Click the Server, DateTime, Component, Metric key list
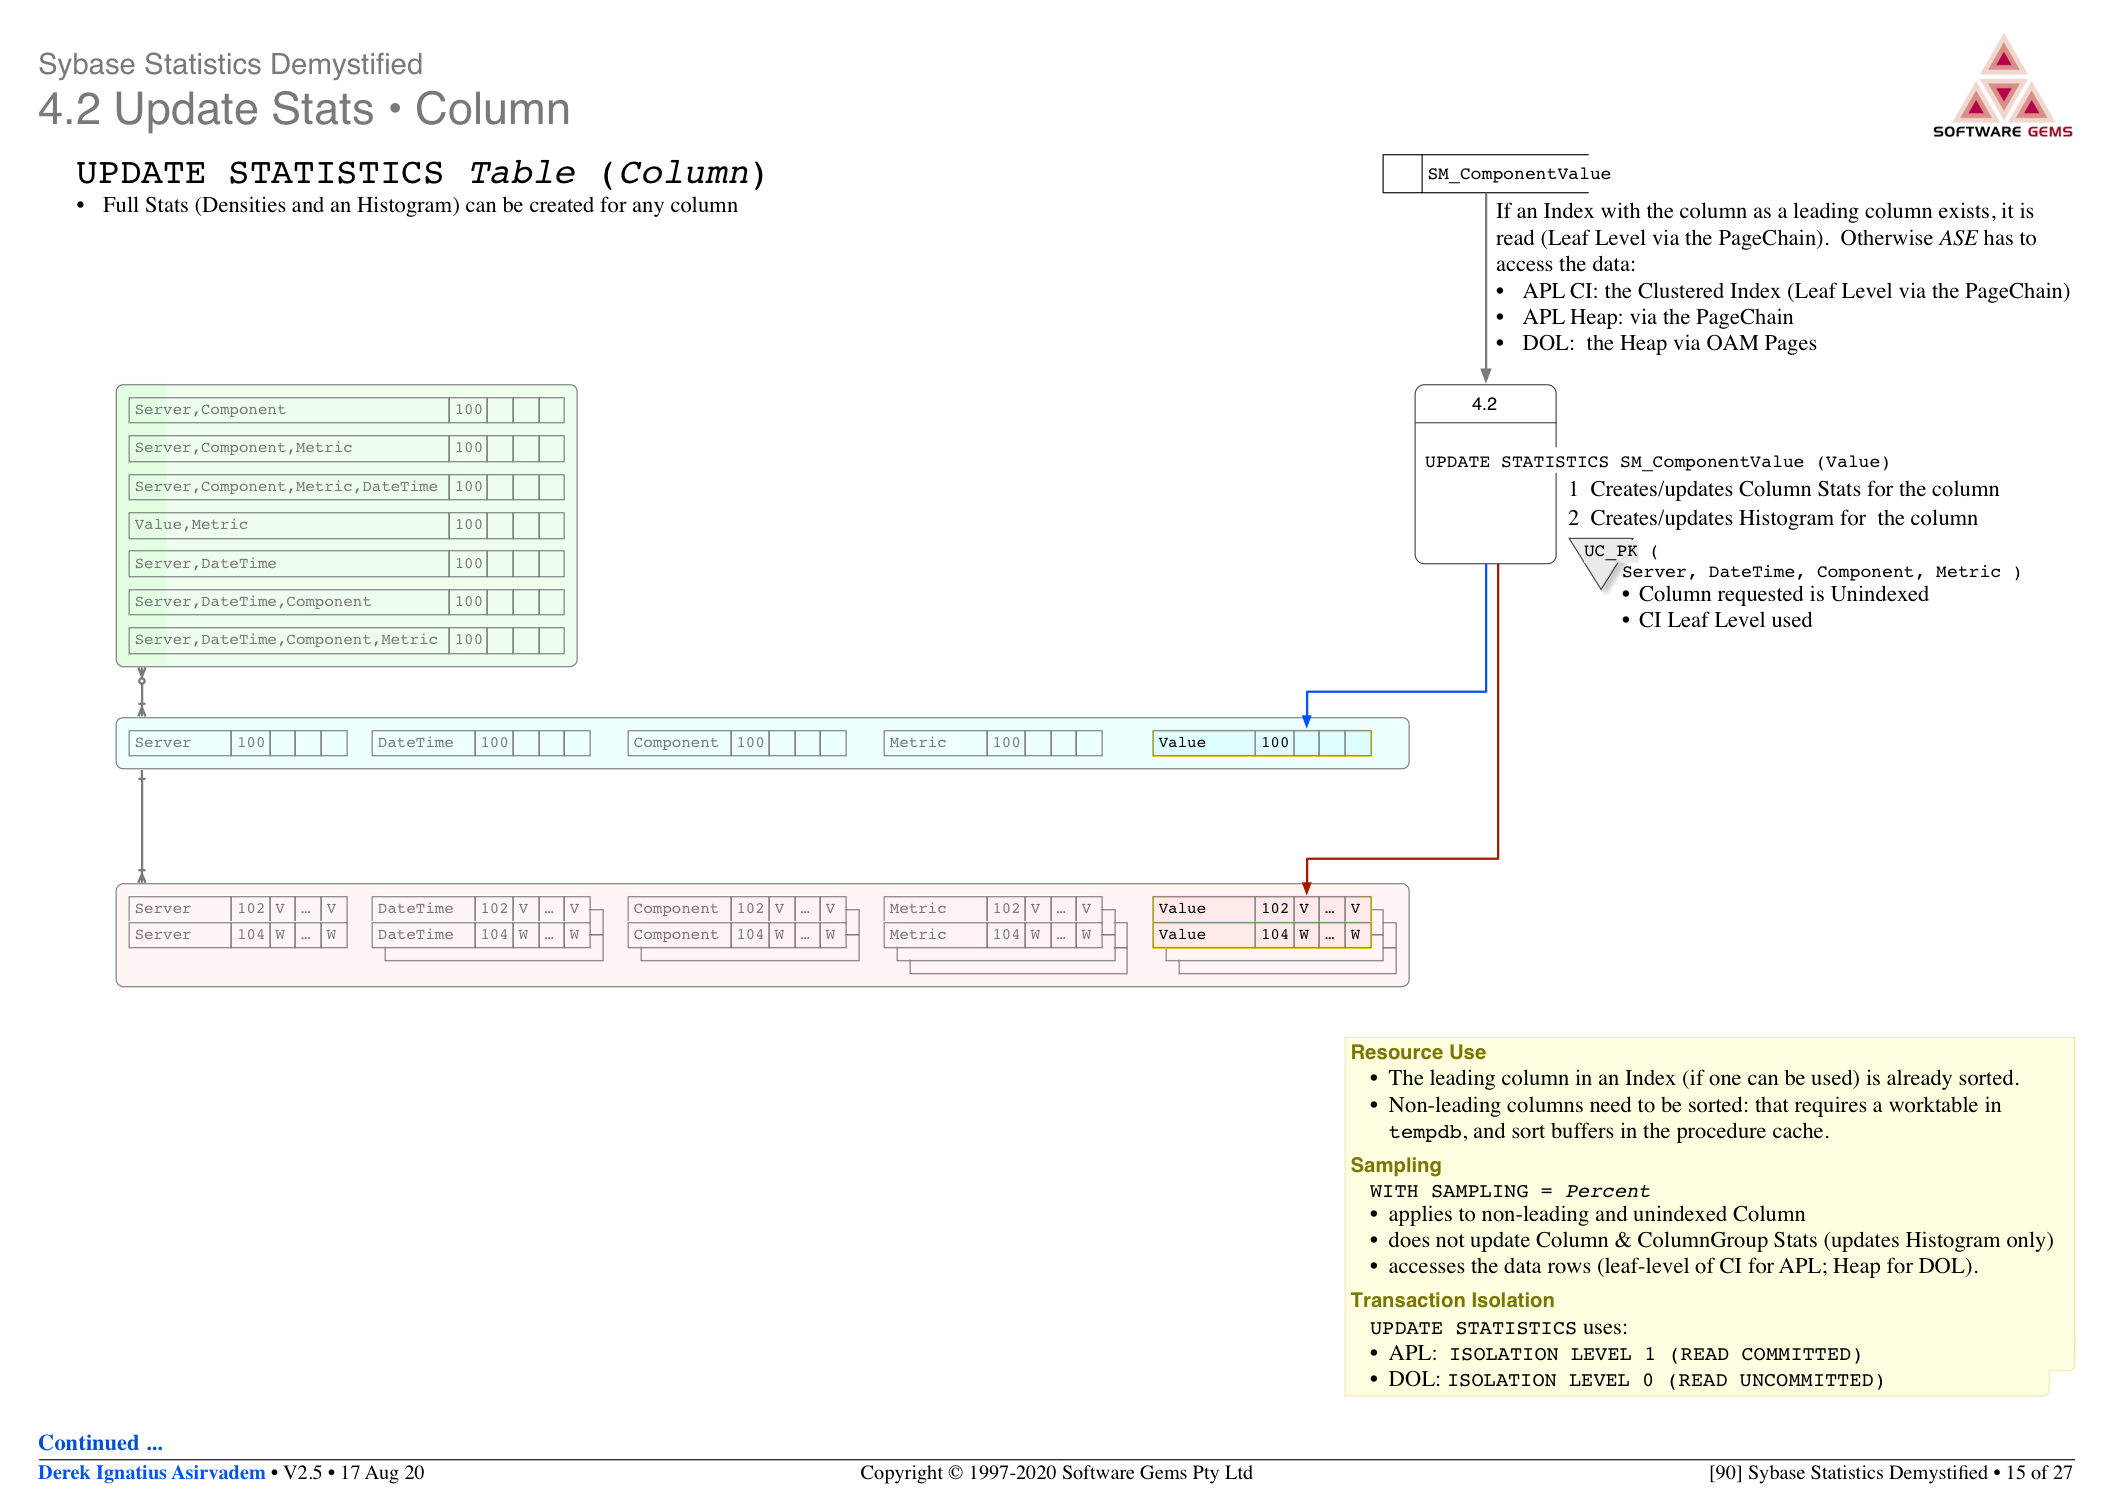The width and height of the screenshot is (2112, 1492). [x=1821, y=572]
